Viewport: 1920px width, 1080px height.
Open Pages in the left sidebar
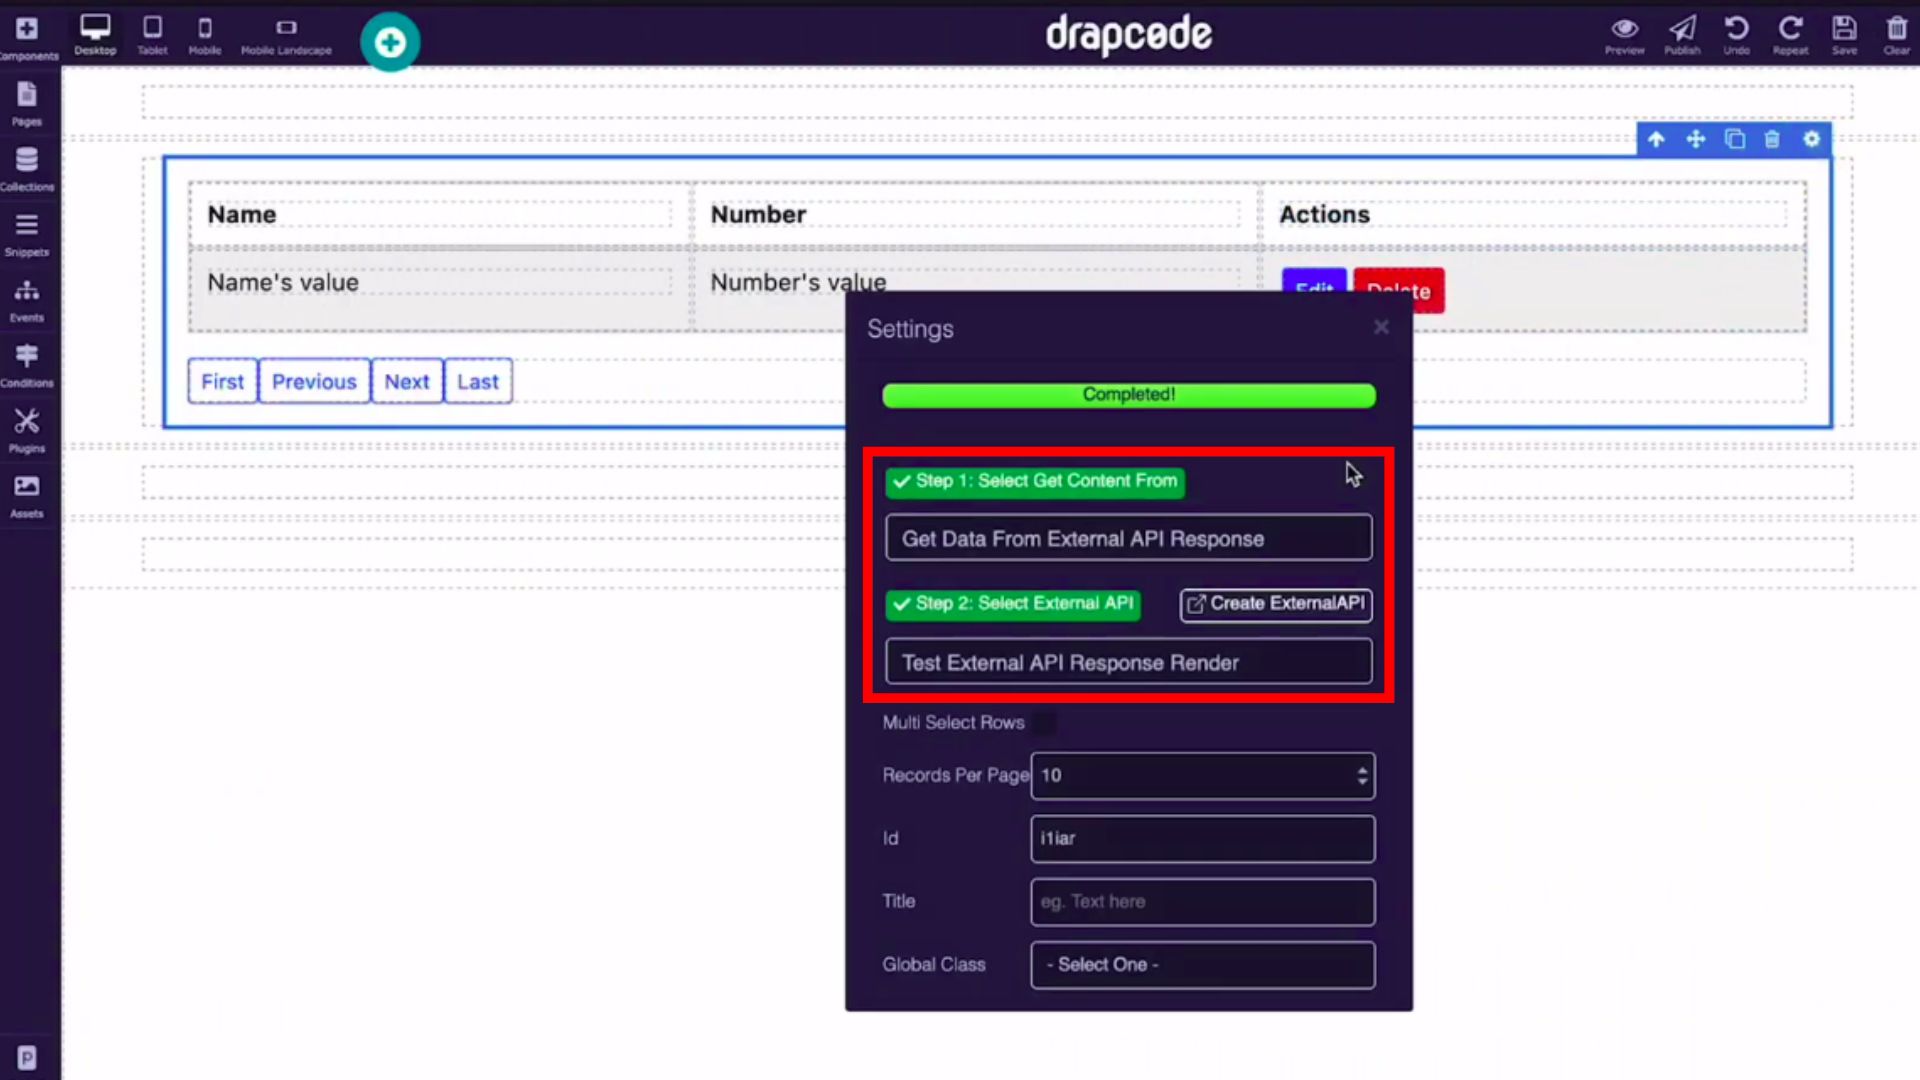pos(27,104)
